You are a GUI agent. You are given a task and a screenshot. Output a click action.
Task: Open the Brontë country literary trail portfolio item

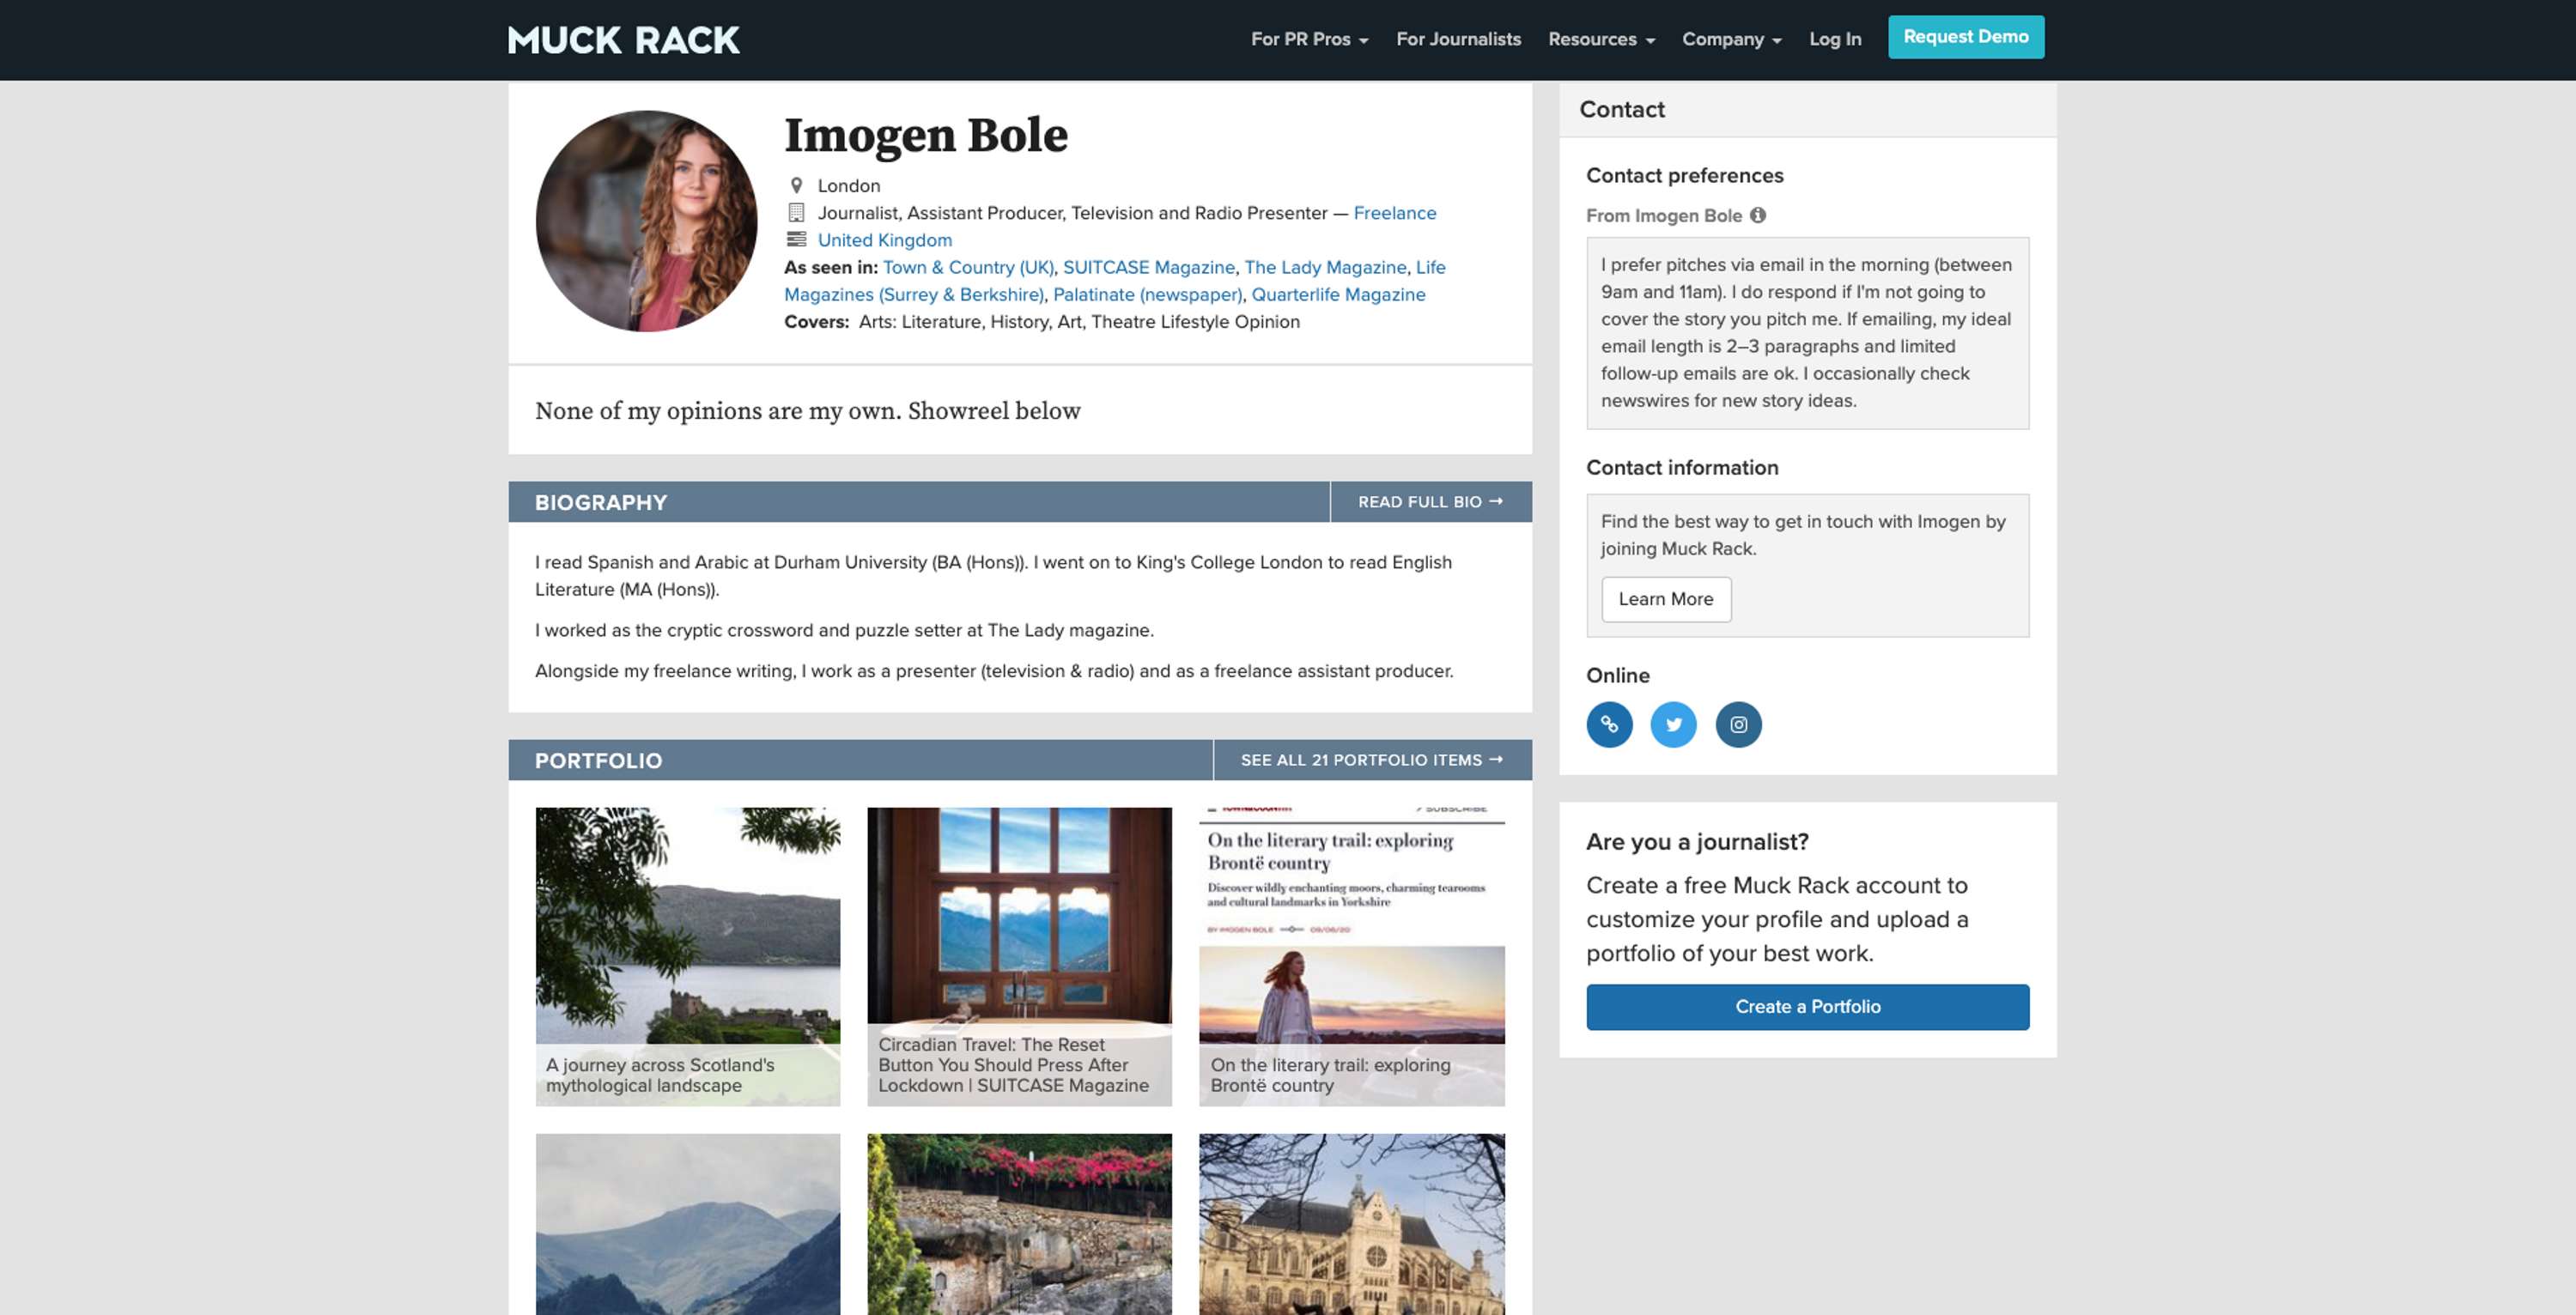1351,957
